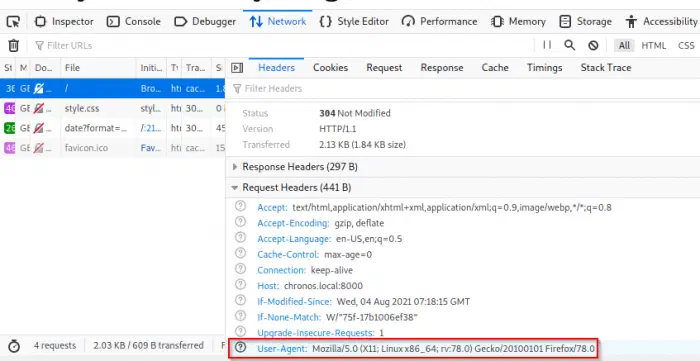
Task: Select the style.css request row
Action: pyautogui.click(x=112, y=108)
